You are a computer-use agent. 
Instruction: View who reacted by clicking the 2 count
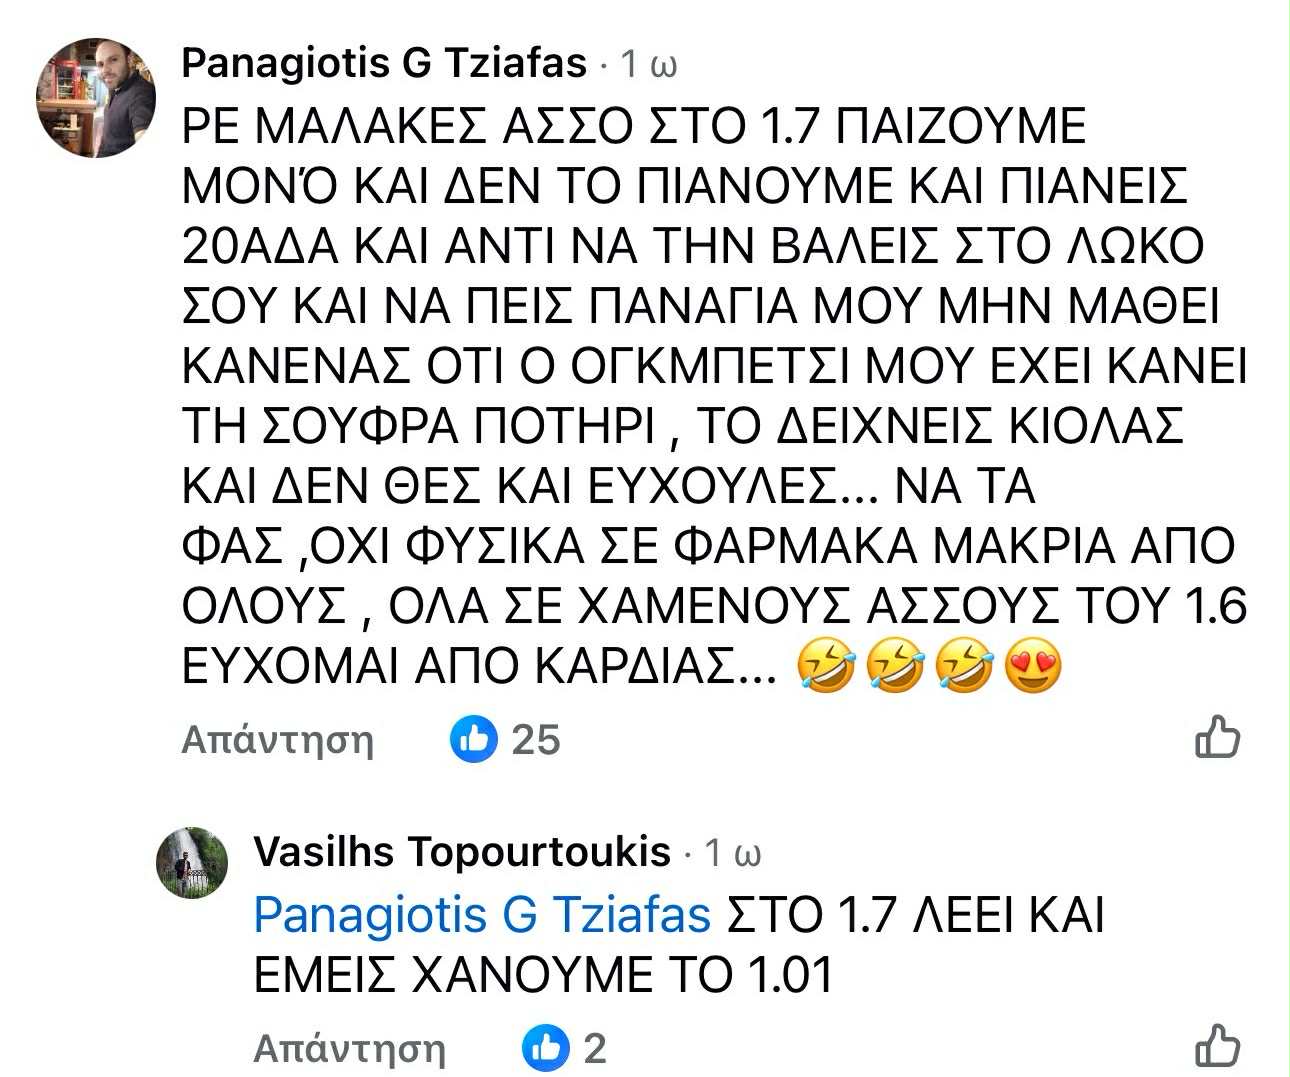595,1048
